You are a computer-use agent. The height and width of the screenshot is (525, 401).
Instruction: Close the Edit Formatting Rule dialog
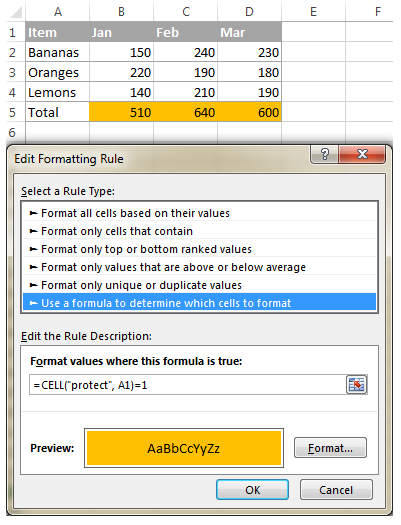362,154
